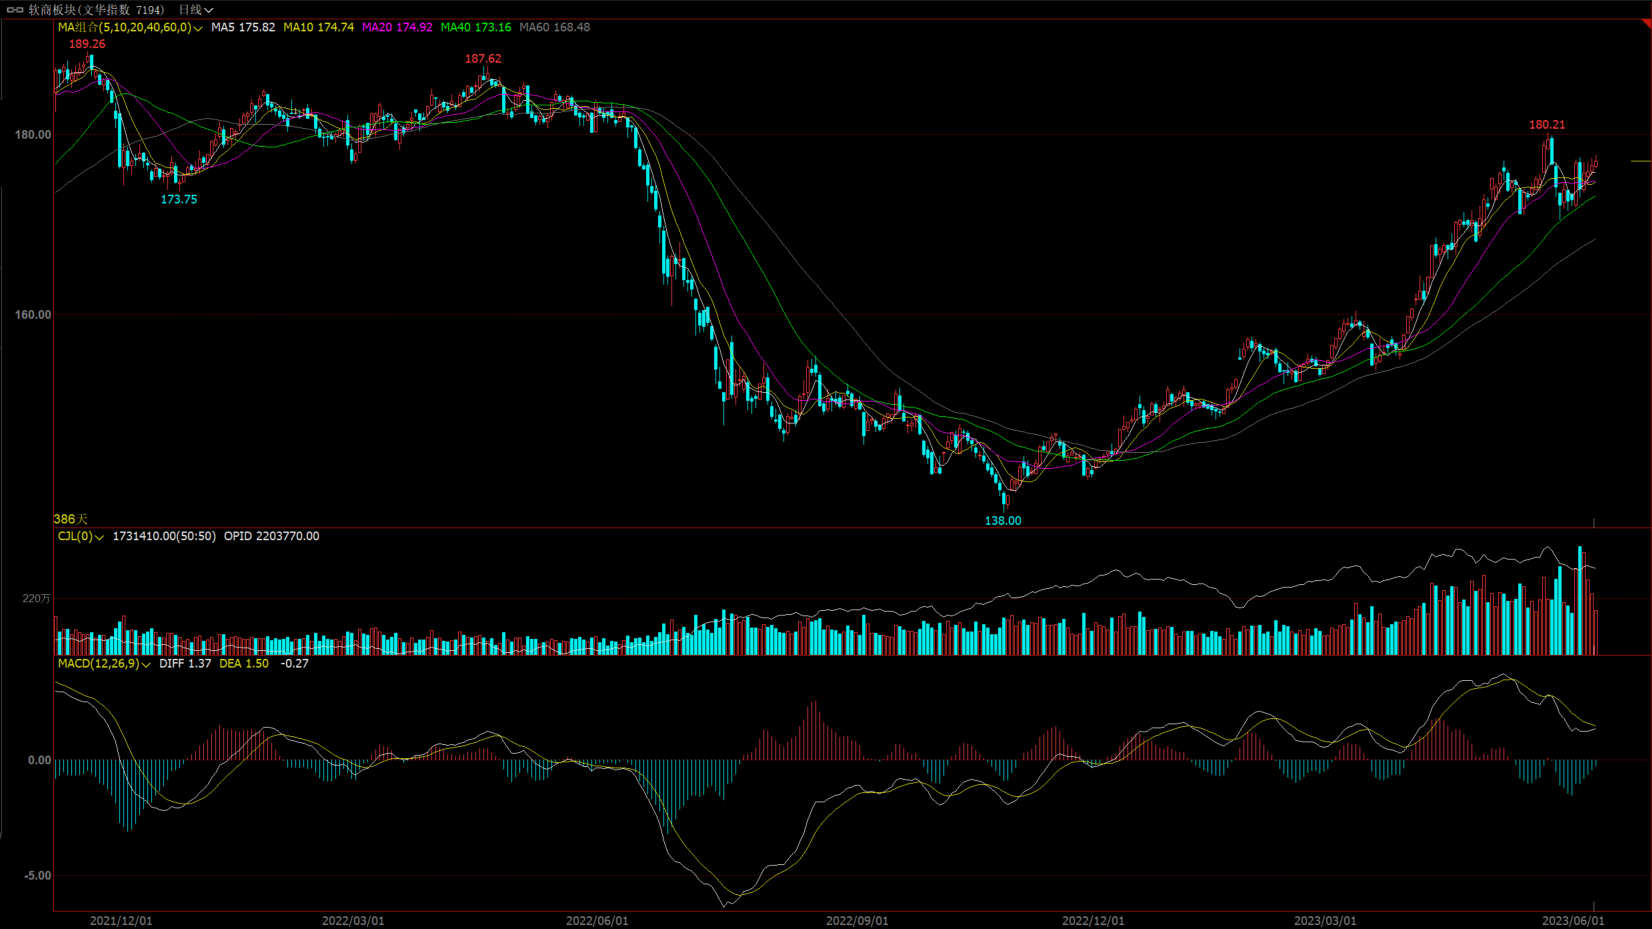Select the MA60 168.48 legend label
The image size is (1652, 929).
tap(554, 27)
